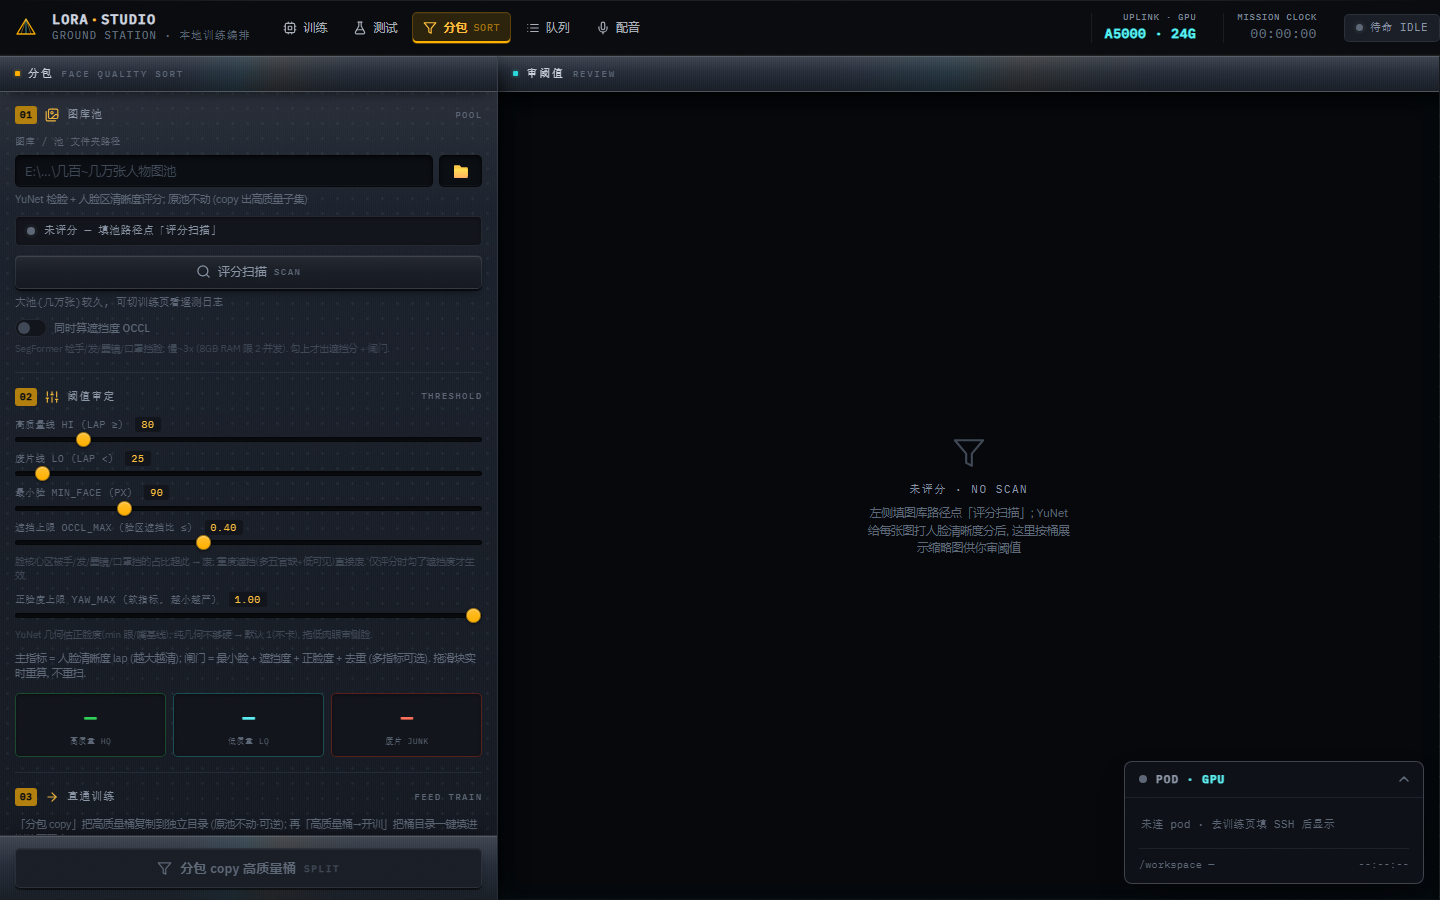Select the 分包 SORT tab
This screenshot has width=1440, height=900.
click(x=461, y=28)
